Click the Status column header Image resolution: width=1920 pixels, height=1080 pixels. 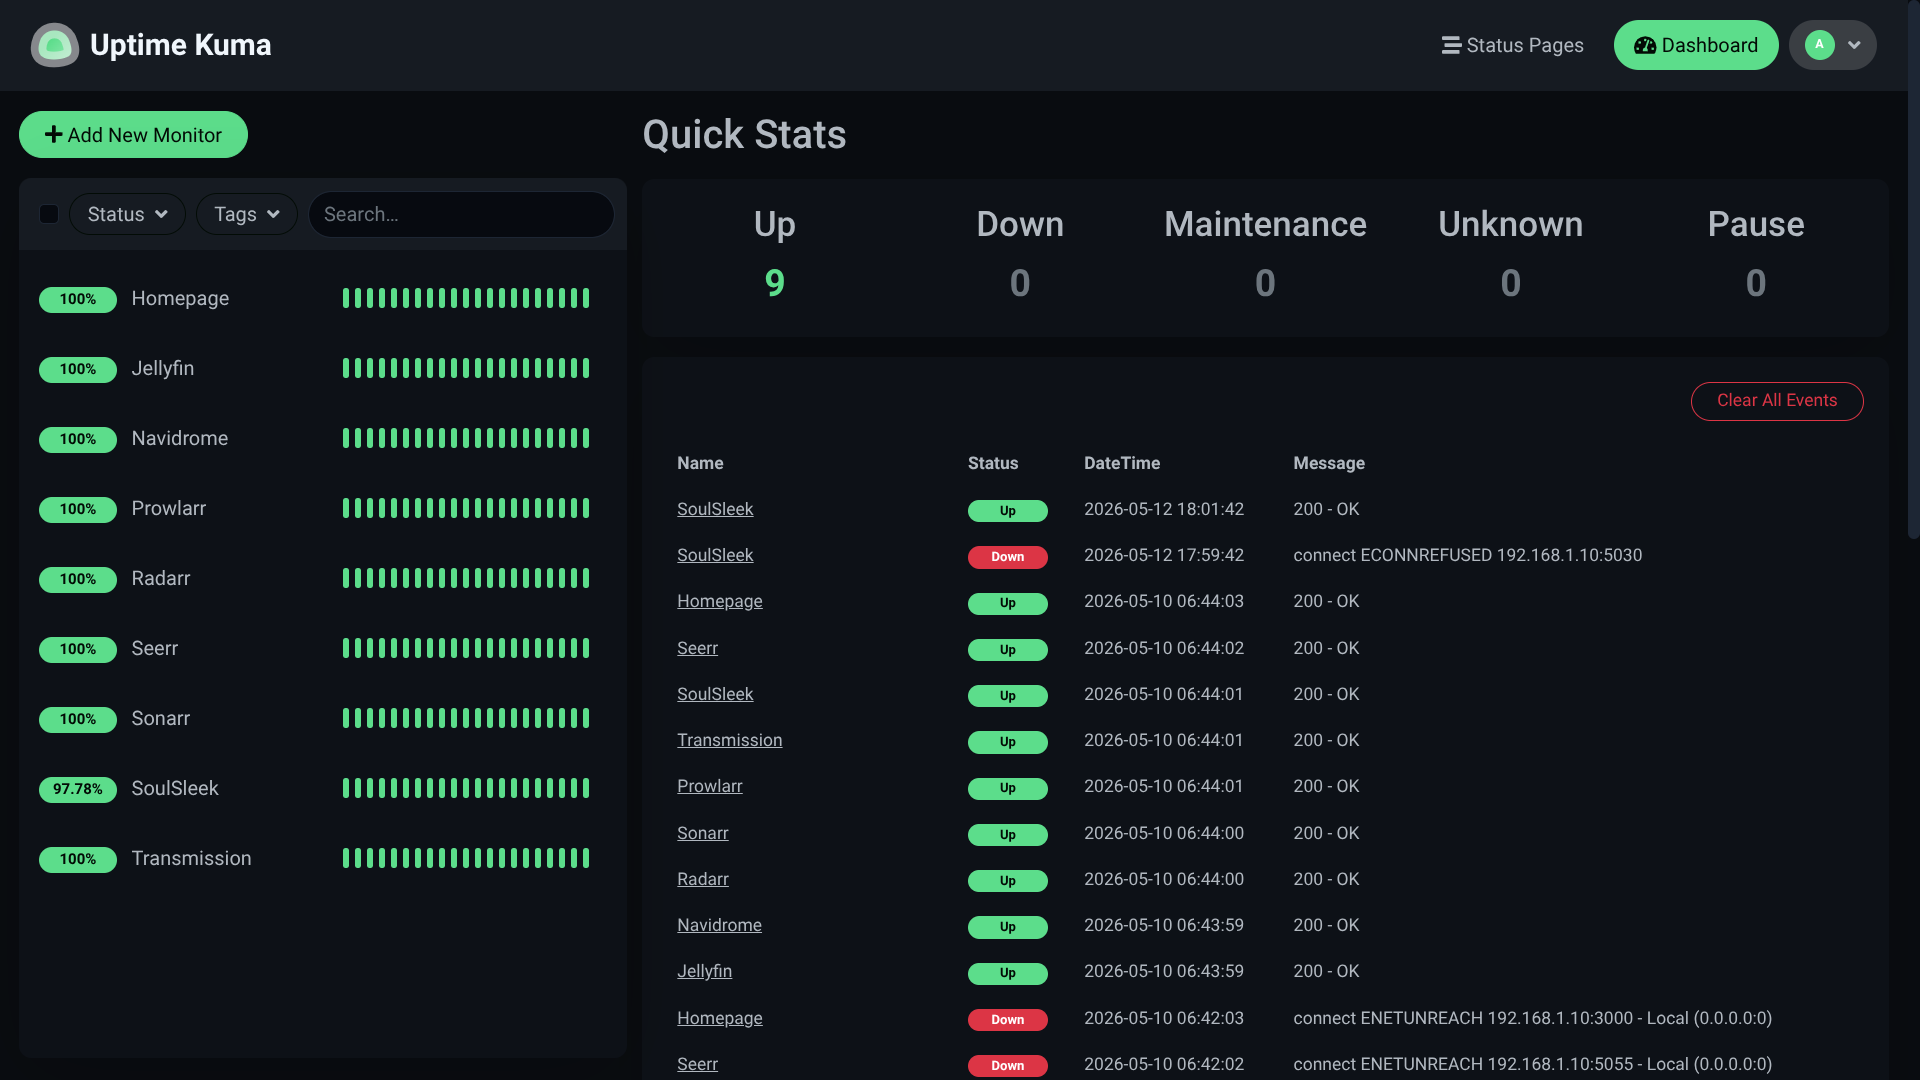click(x=993, y=463)
